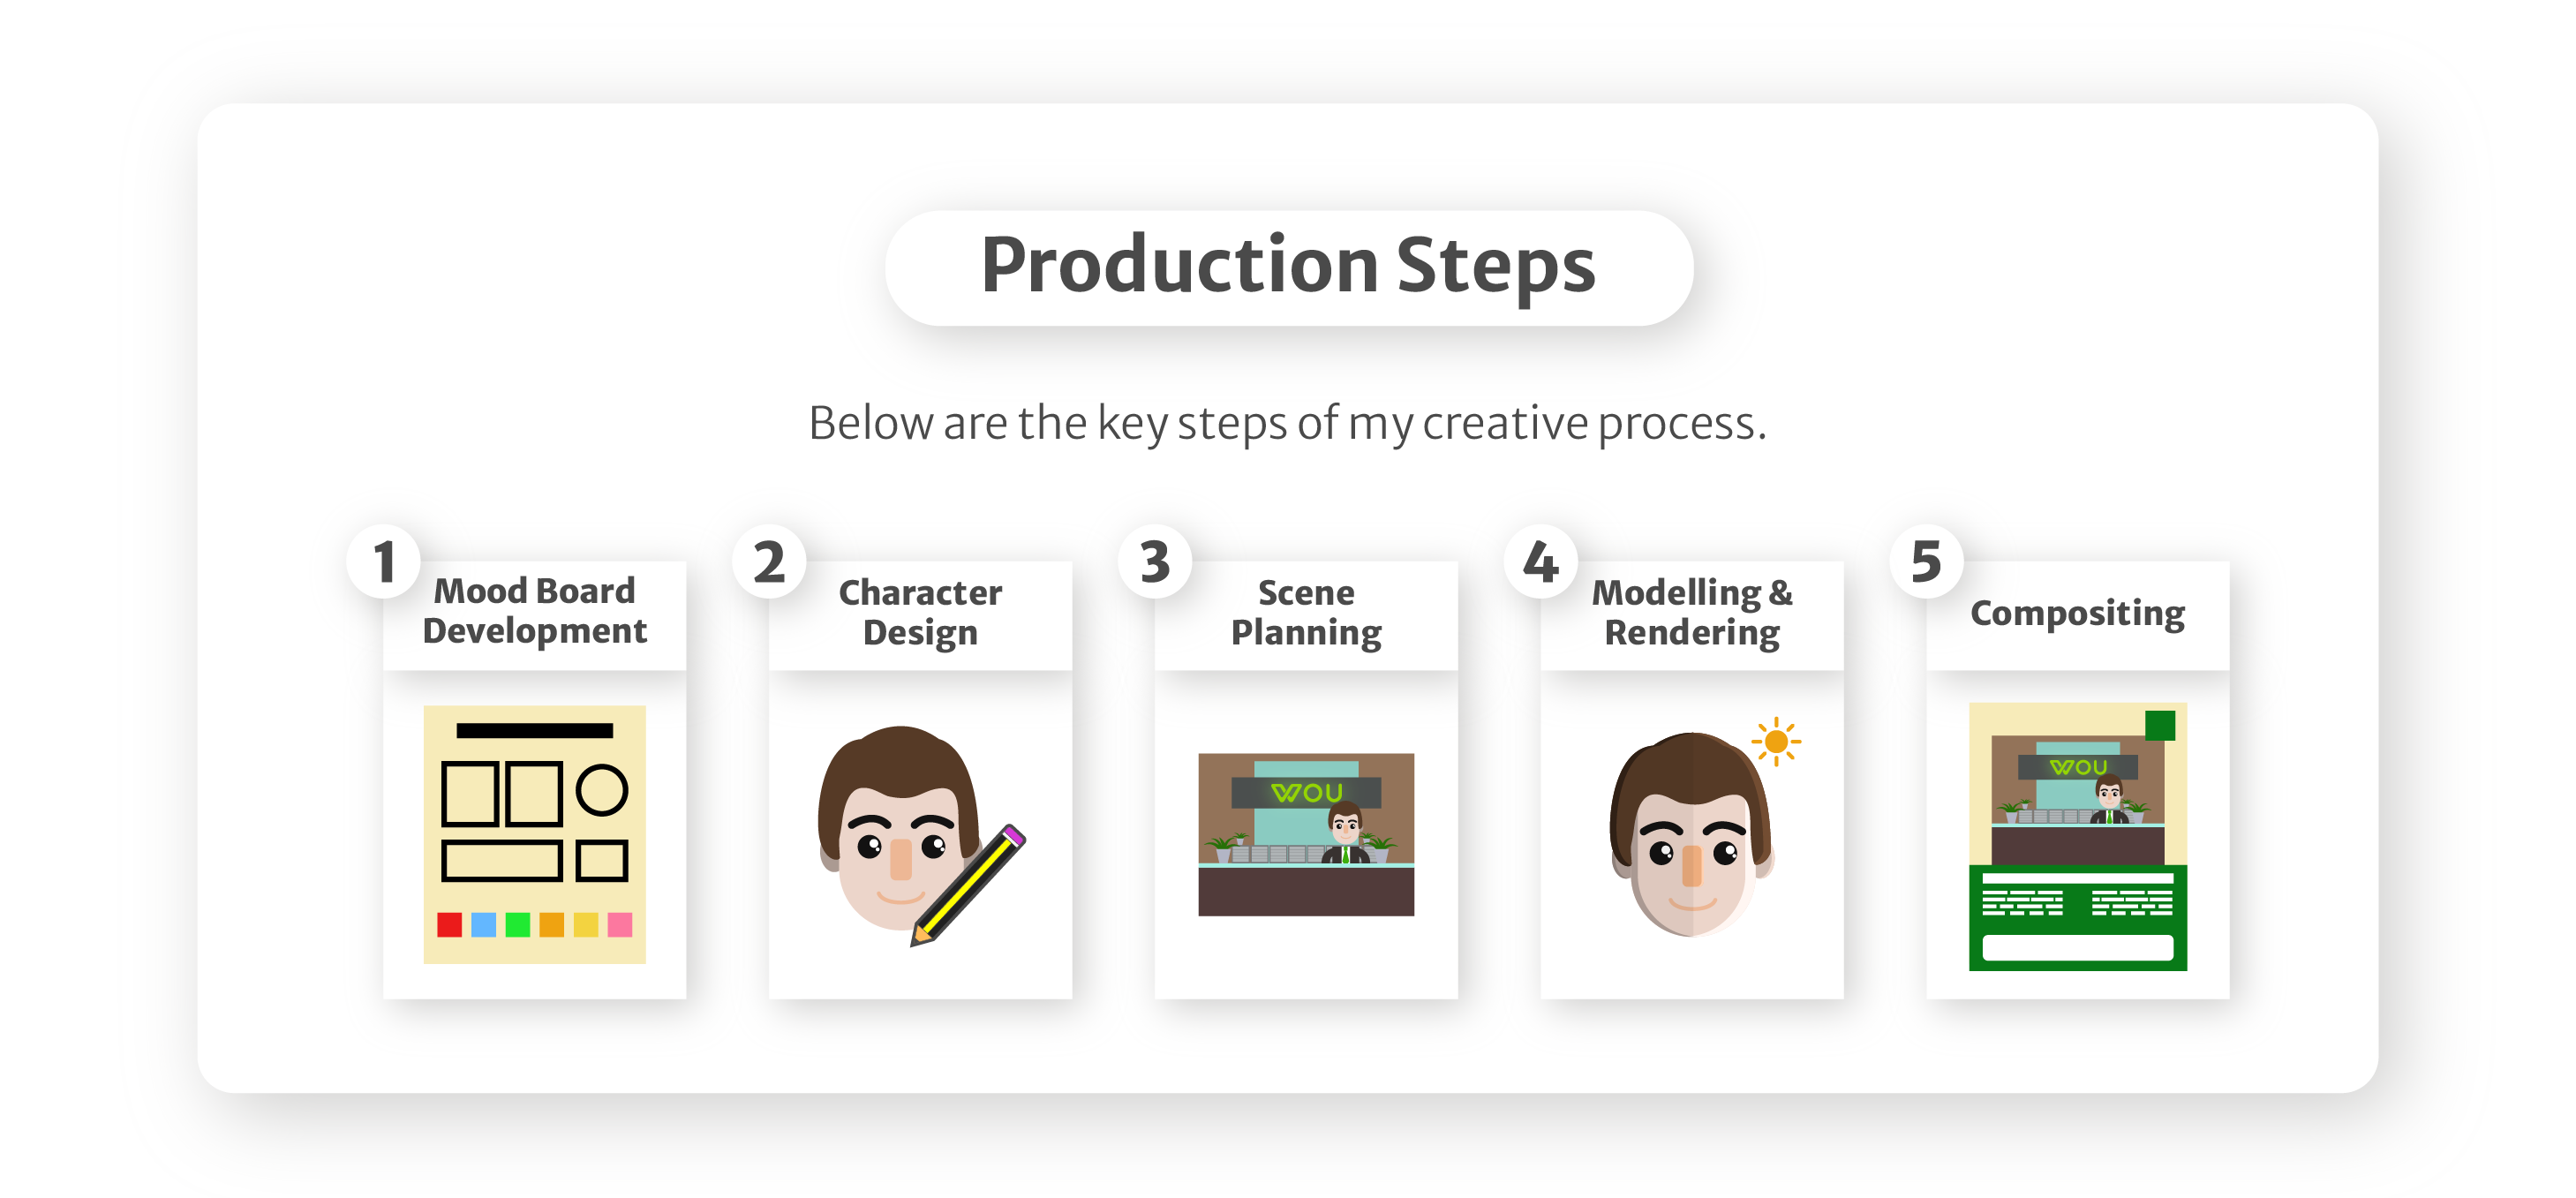Click the Mood Board Development heading
Viewport: 2576px width, 1198px height.
tap(534, 610)
